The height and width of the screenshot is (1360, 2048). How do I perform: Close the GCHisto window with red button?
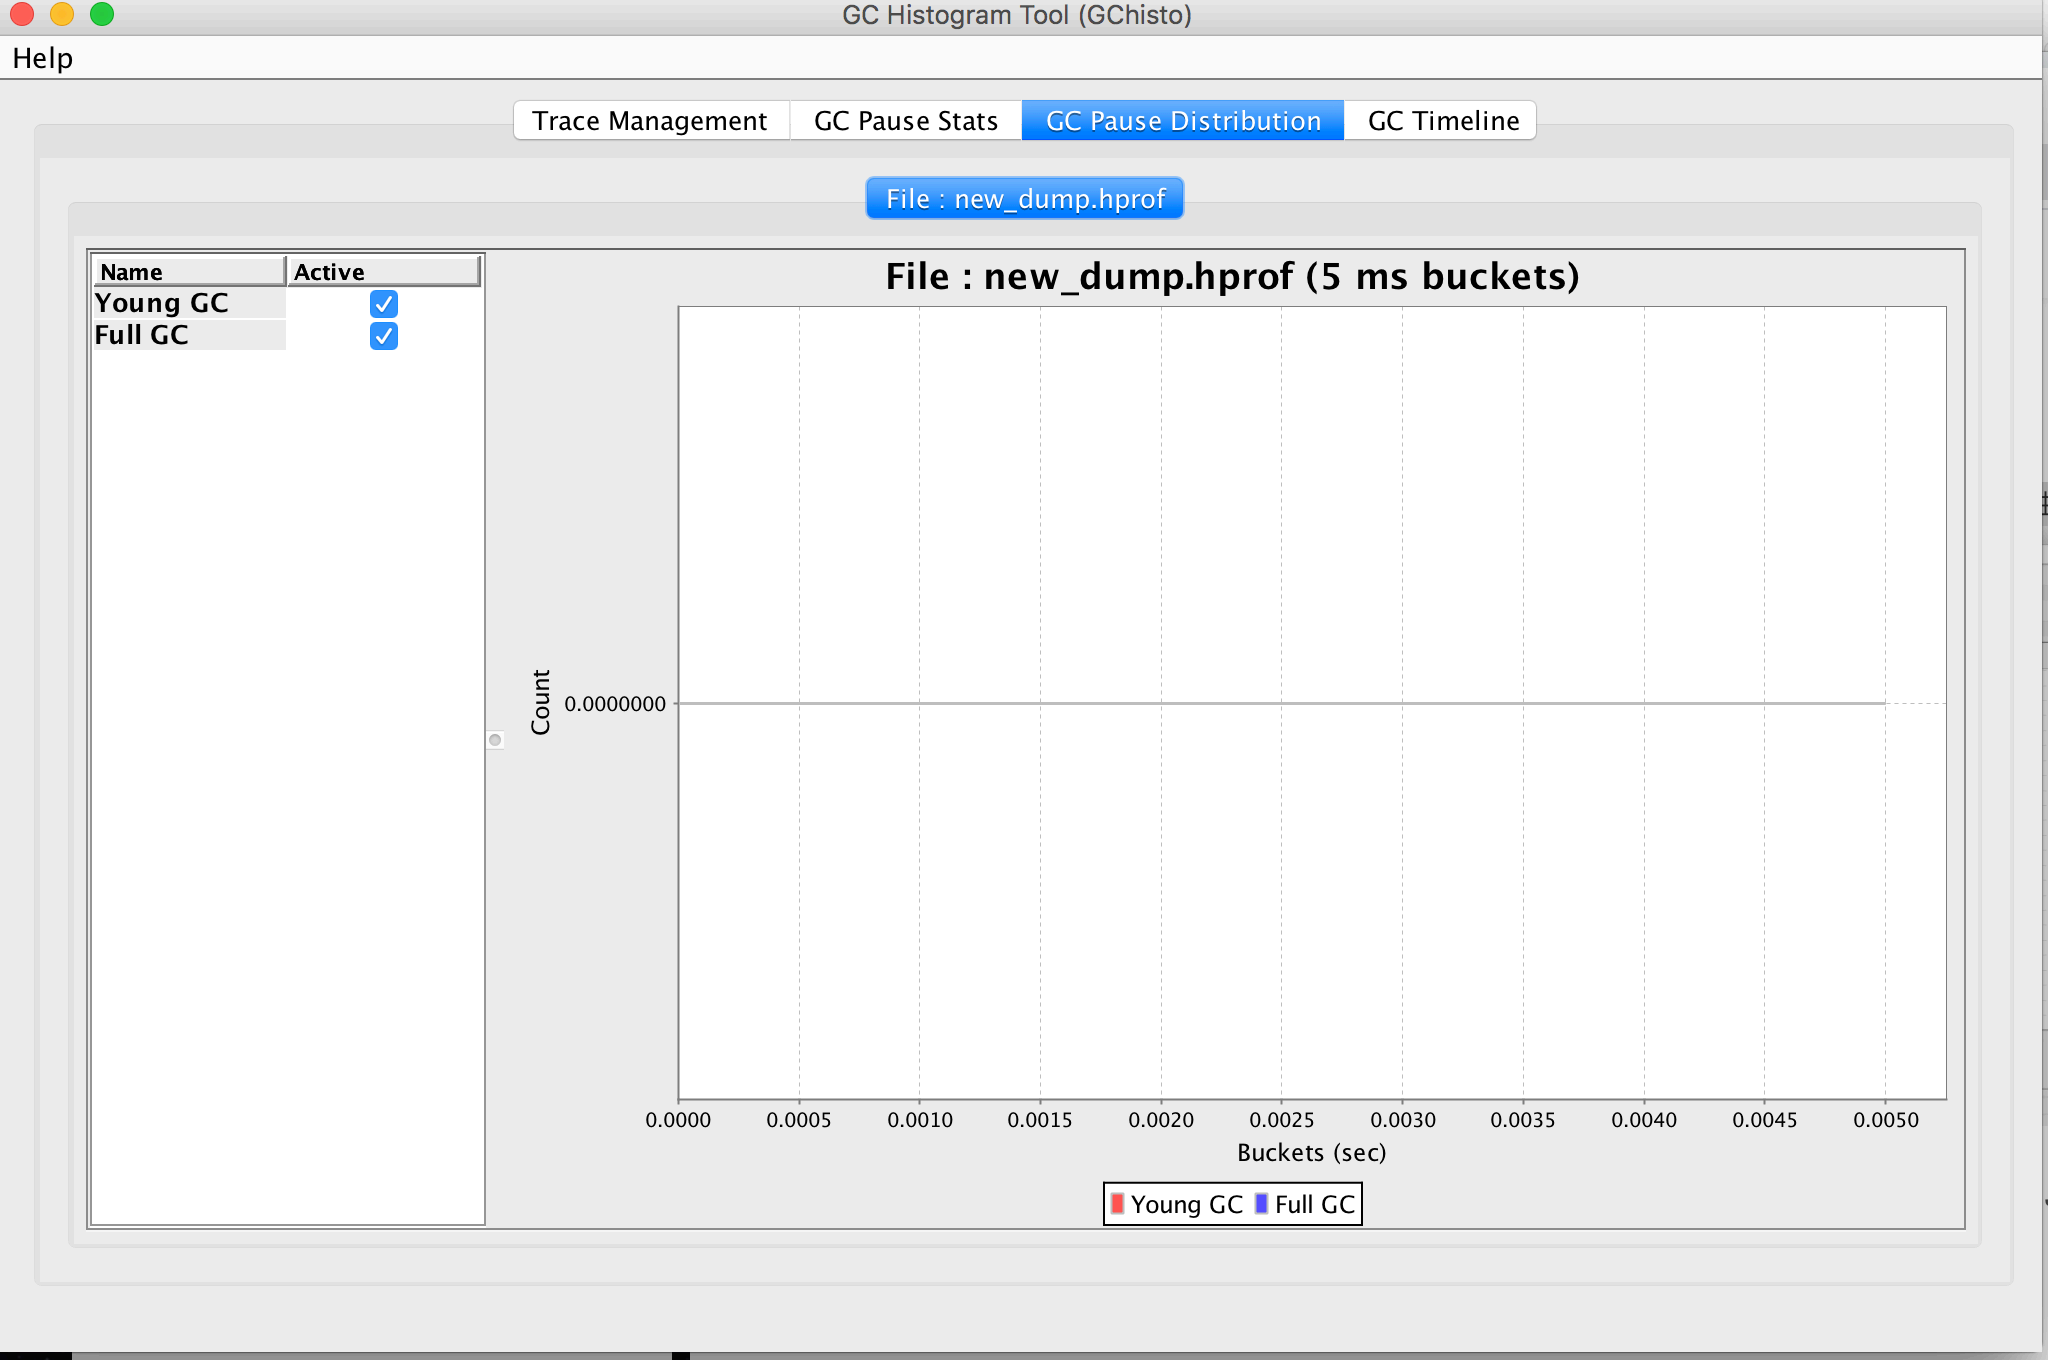pyautogui.click(x=22, y=14)
